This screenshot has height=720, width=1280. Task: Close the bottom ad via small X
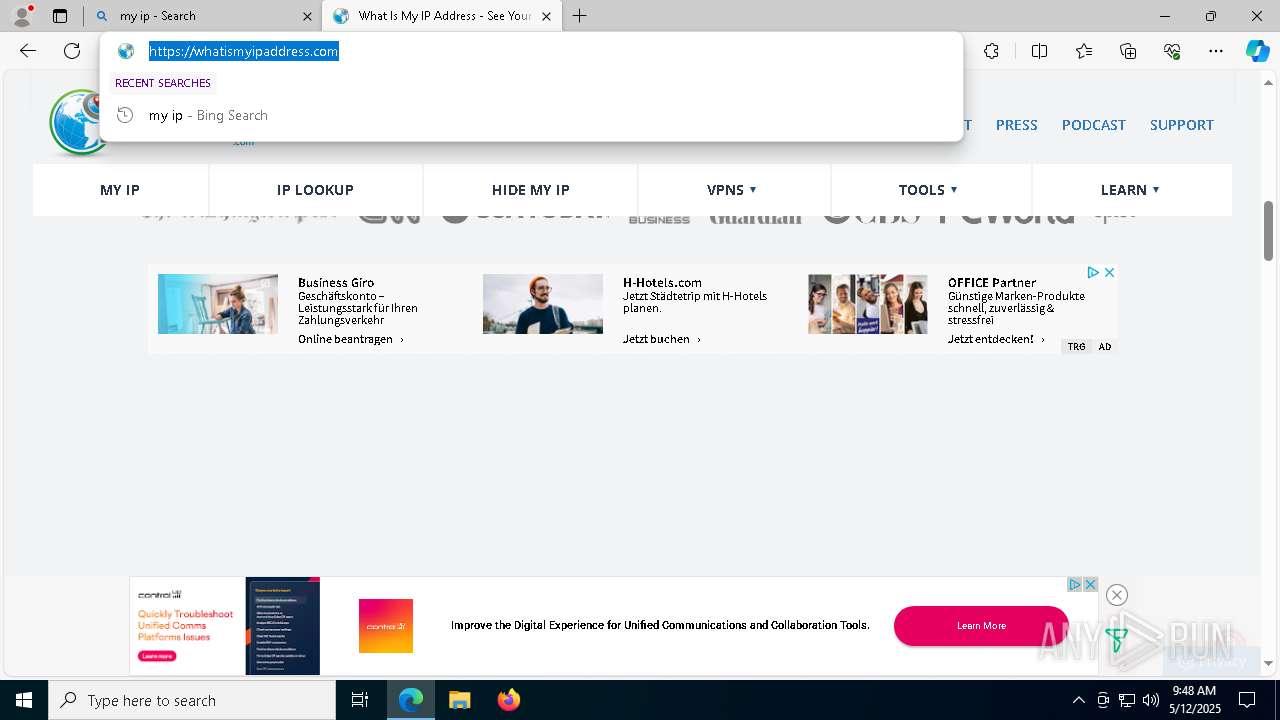point(1091,584)
